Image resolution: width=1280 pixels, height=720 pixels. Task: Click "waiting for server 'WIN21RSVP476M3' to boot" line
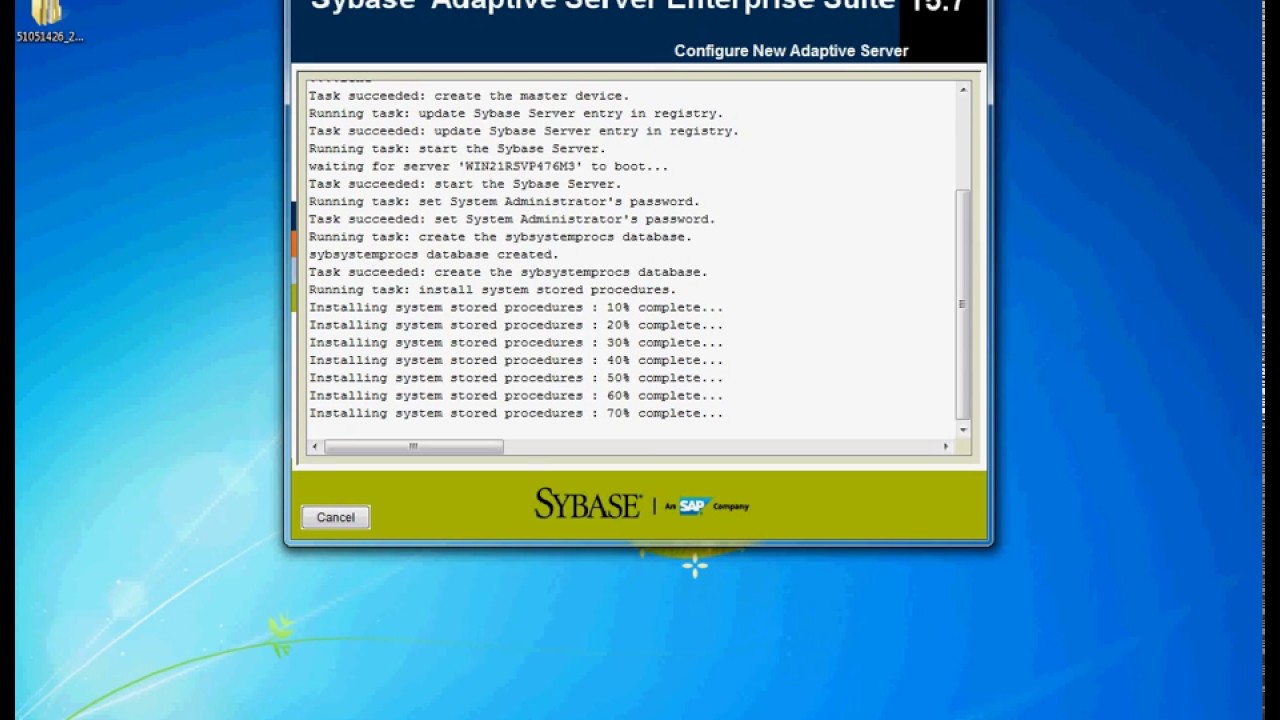click(x=488, y=167)
